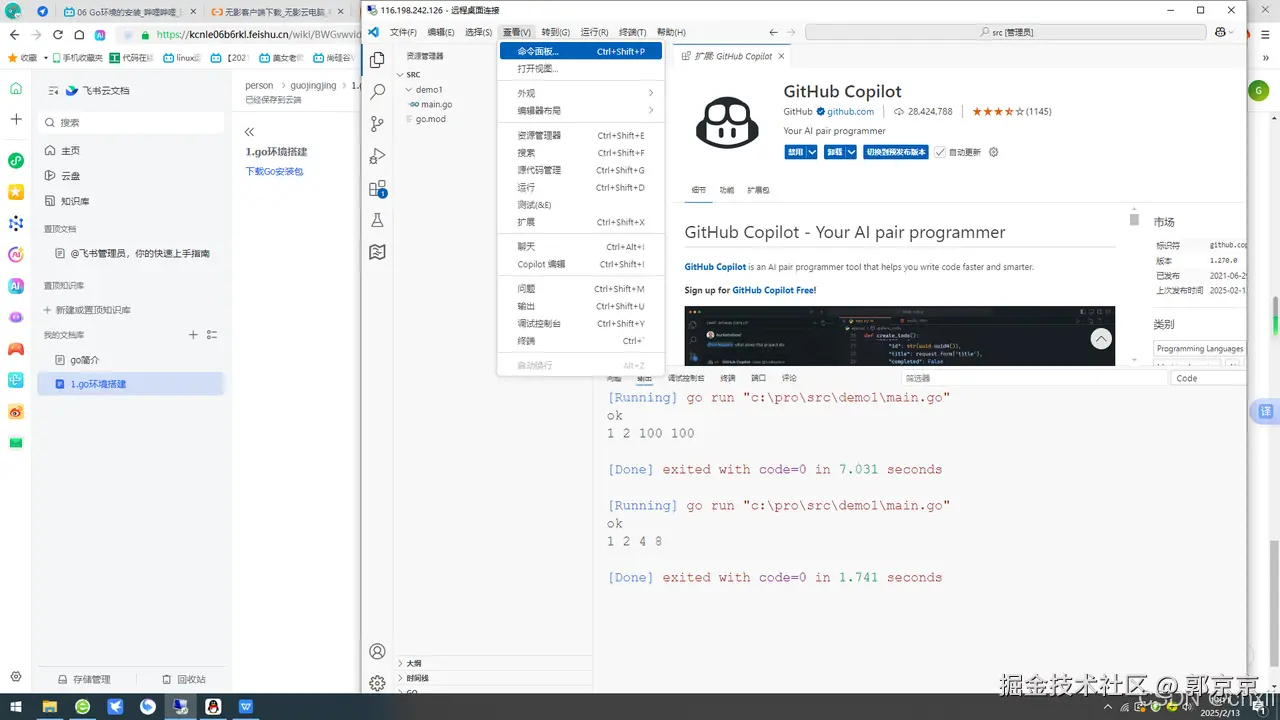The image size is (1280, 720).
Task: Open the 外观 submenu
Action: tap(580, 93)
